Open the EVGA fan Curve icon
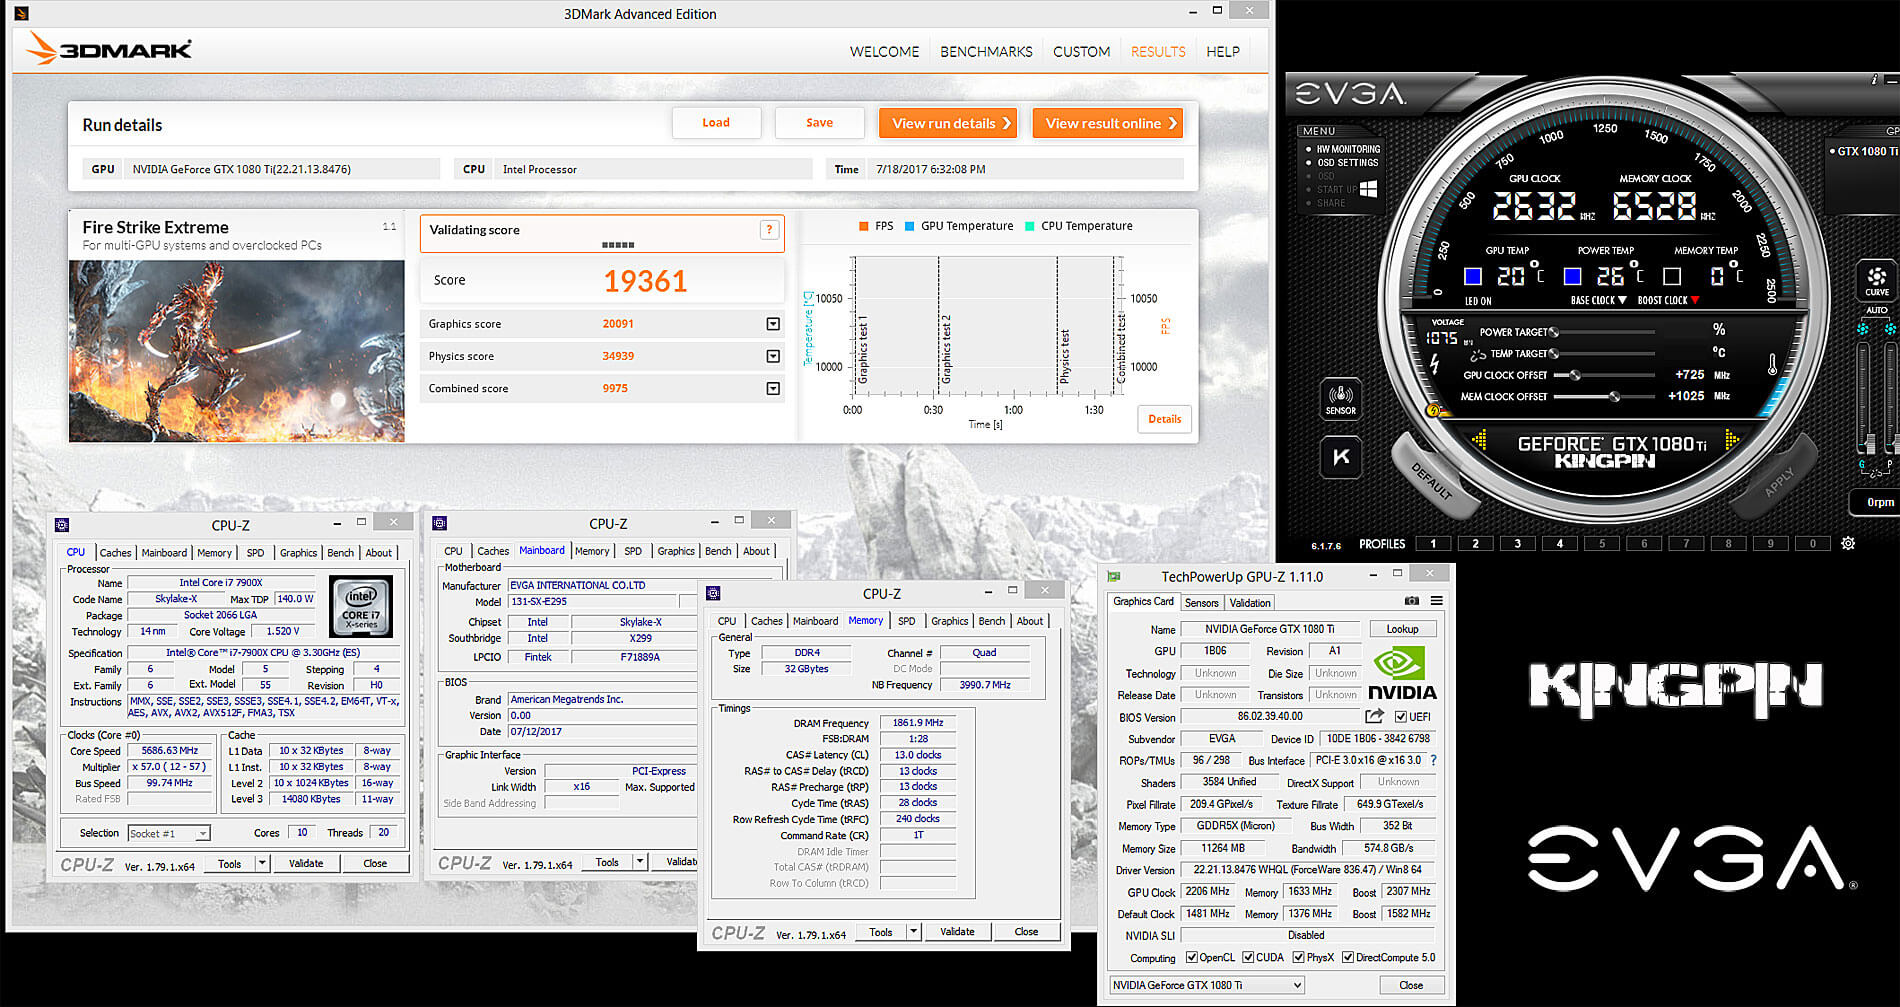The width and height of the screenshot is (1900, 1007). tap(1876, 280)
